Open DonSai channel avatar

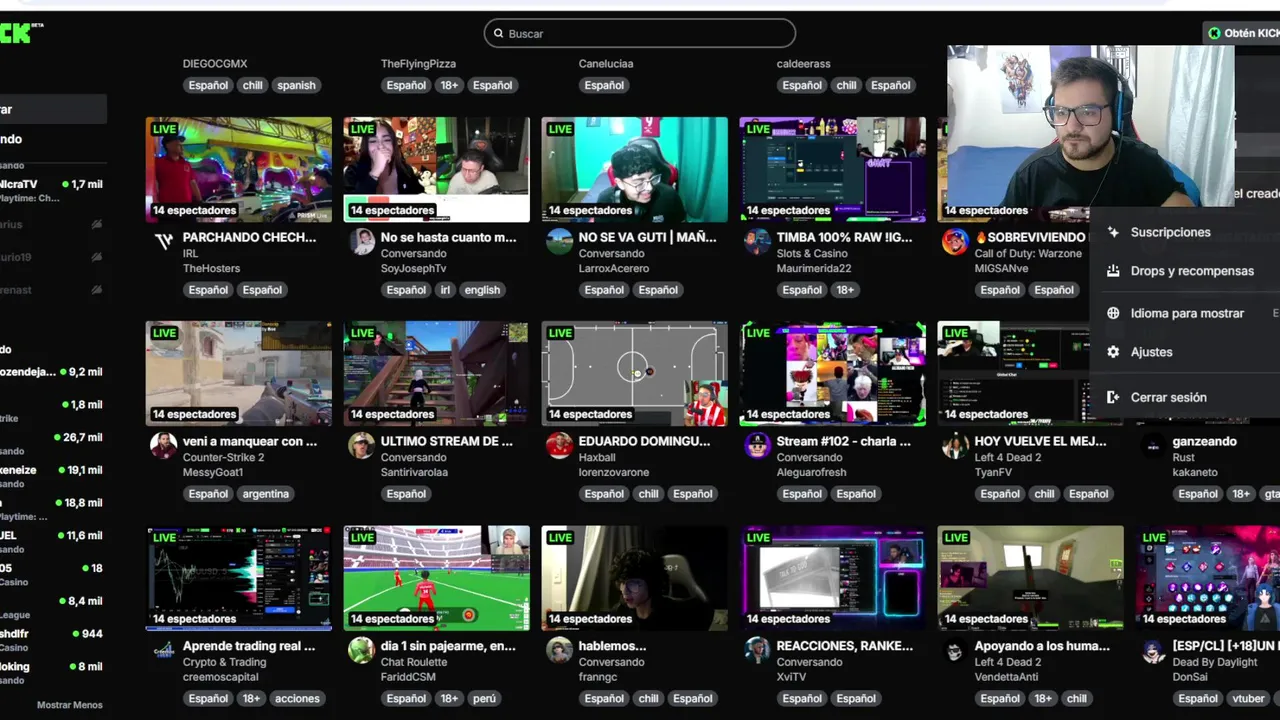1154,651
